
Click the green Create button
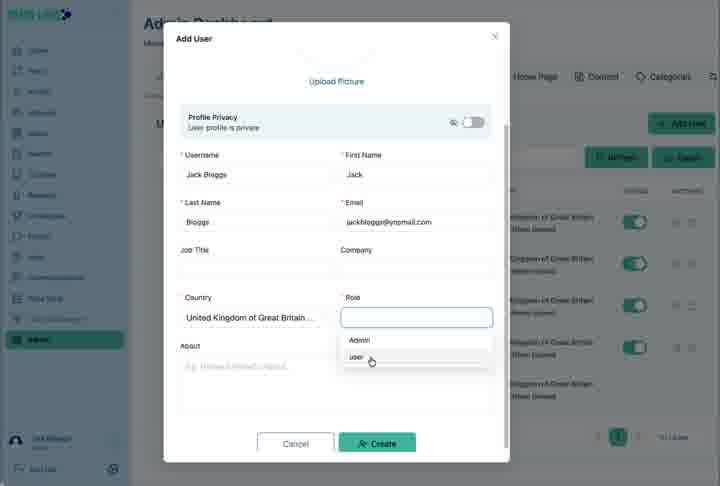(x=377, y=443)
